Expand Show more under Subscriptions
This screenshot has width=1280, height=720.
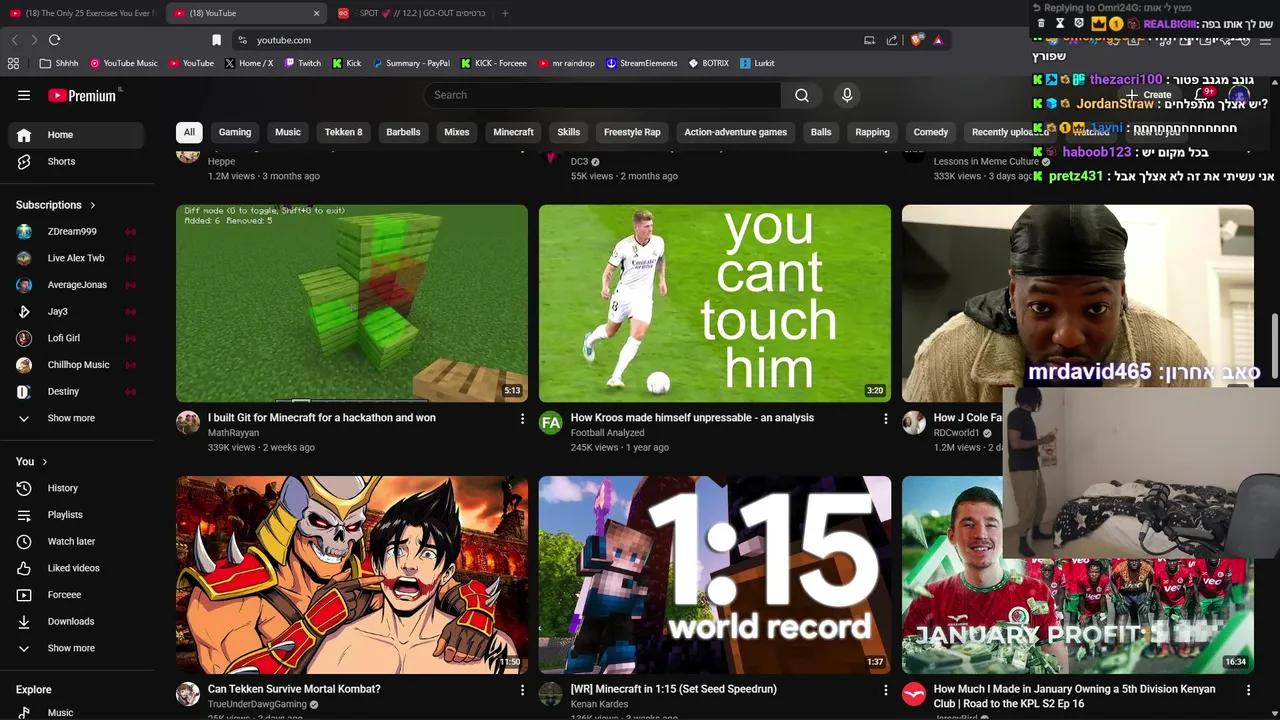[x=77, y=418]
